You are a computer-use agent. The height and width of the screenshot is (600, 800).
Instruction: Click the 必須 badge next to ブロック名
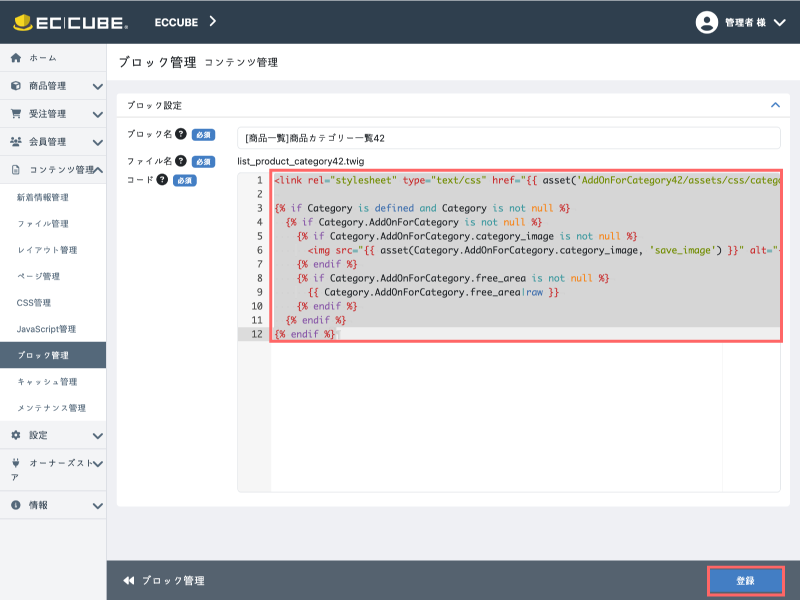tap(203, 135)
